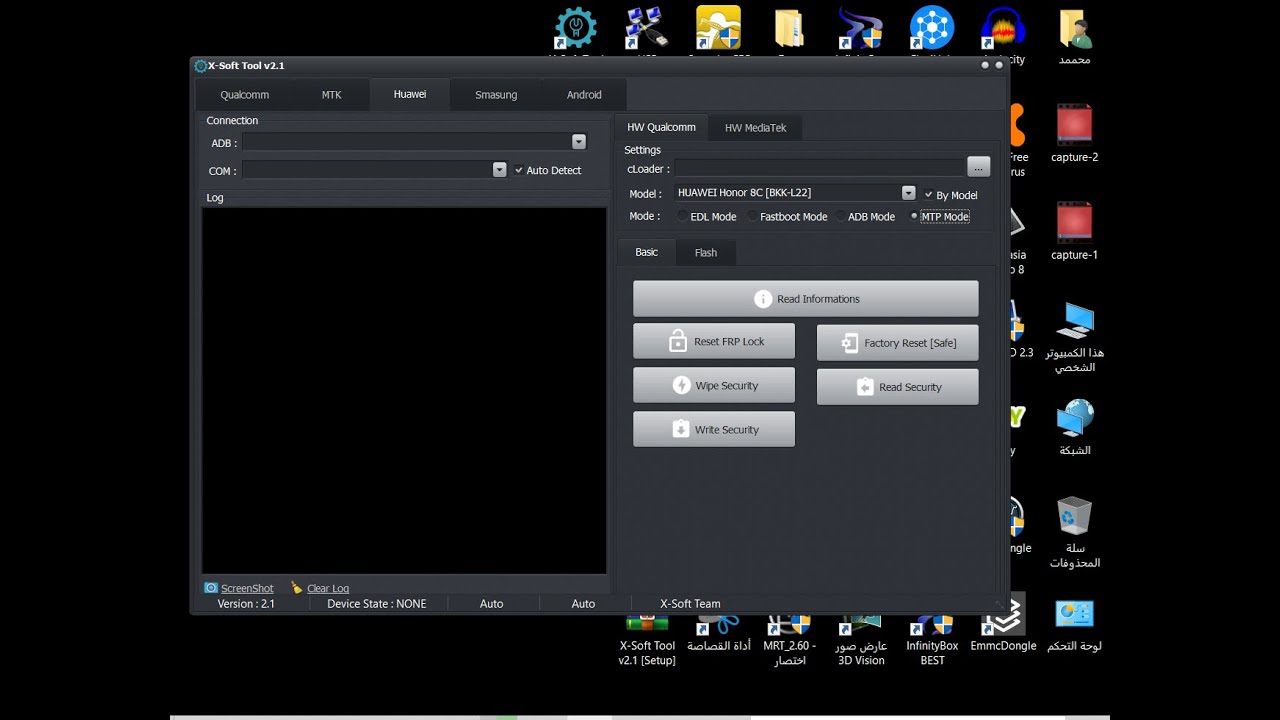Open the capture-2 video file
1280x720 pixels.
click(1075, 126)
